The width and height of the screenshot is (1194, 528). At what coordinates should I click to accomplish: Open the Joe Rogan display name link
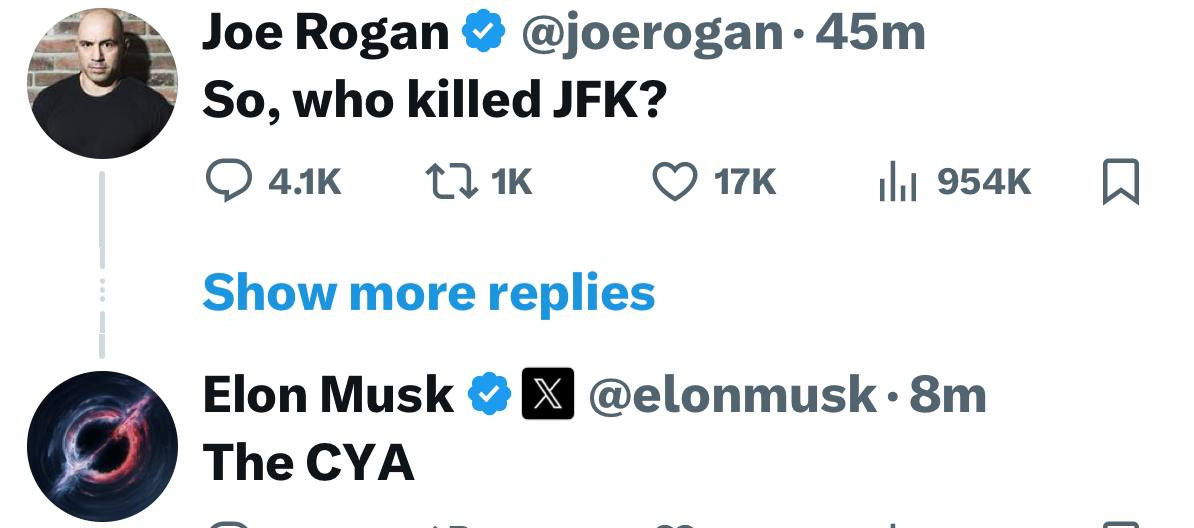325,35
